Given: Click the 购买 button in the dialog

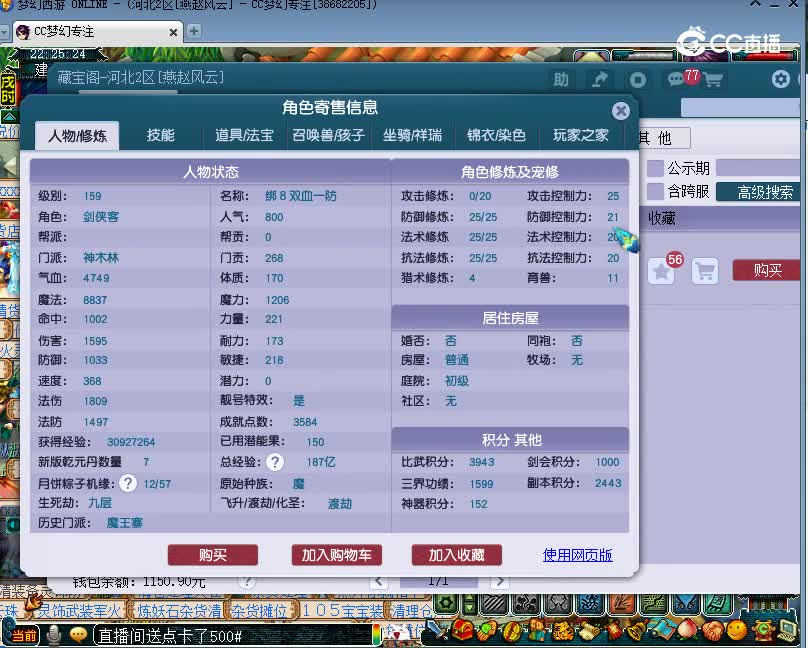Looking at the screenshot, I should point(213,555).
